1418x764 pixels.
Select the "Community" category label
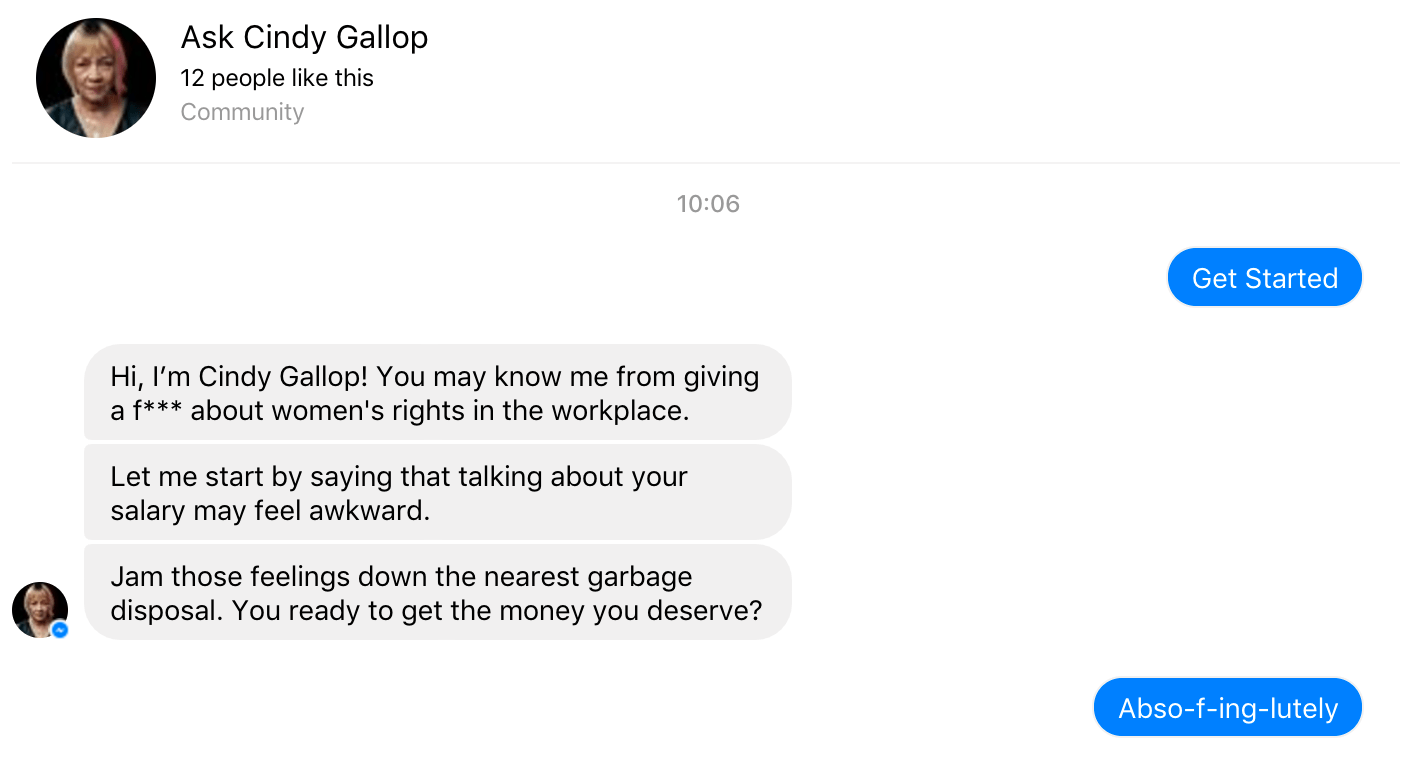[242, 112]
